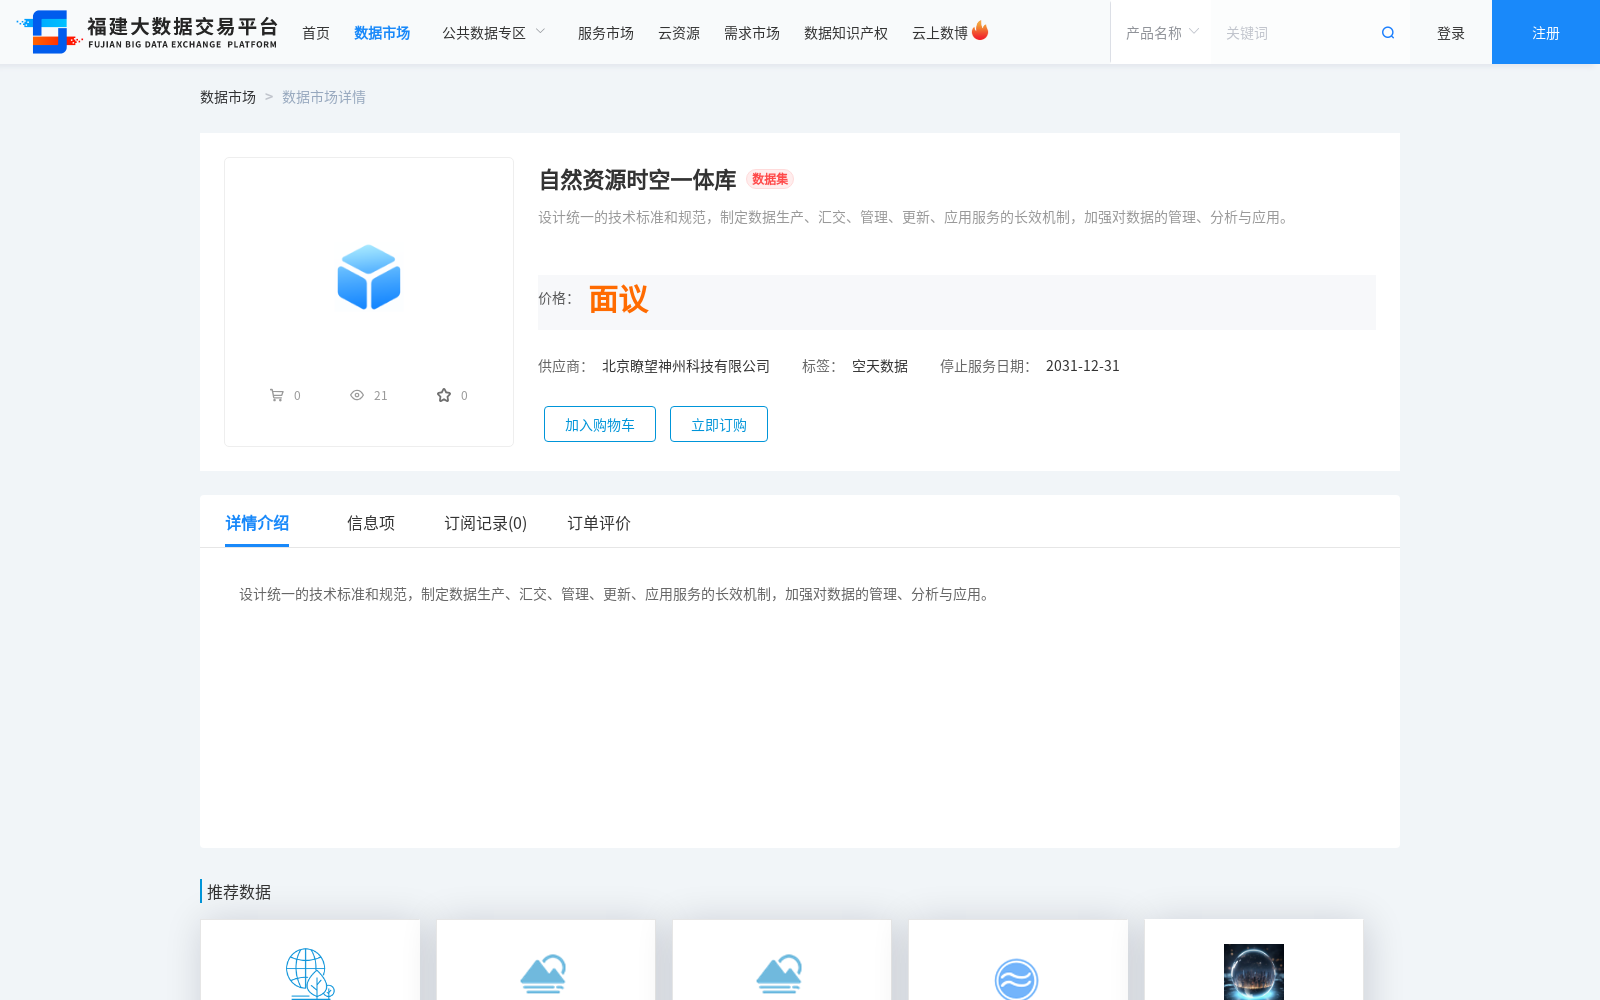Open the 订单评价 tab
The width and height of the screenshot is (1600, 1000).
click(599, 523)
